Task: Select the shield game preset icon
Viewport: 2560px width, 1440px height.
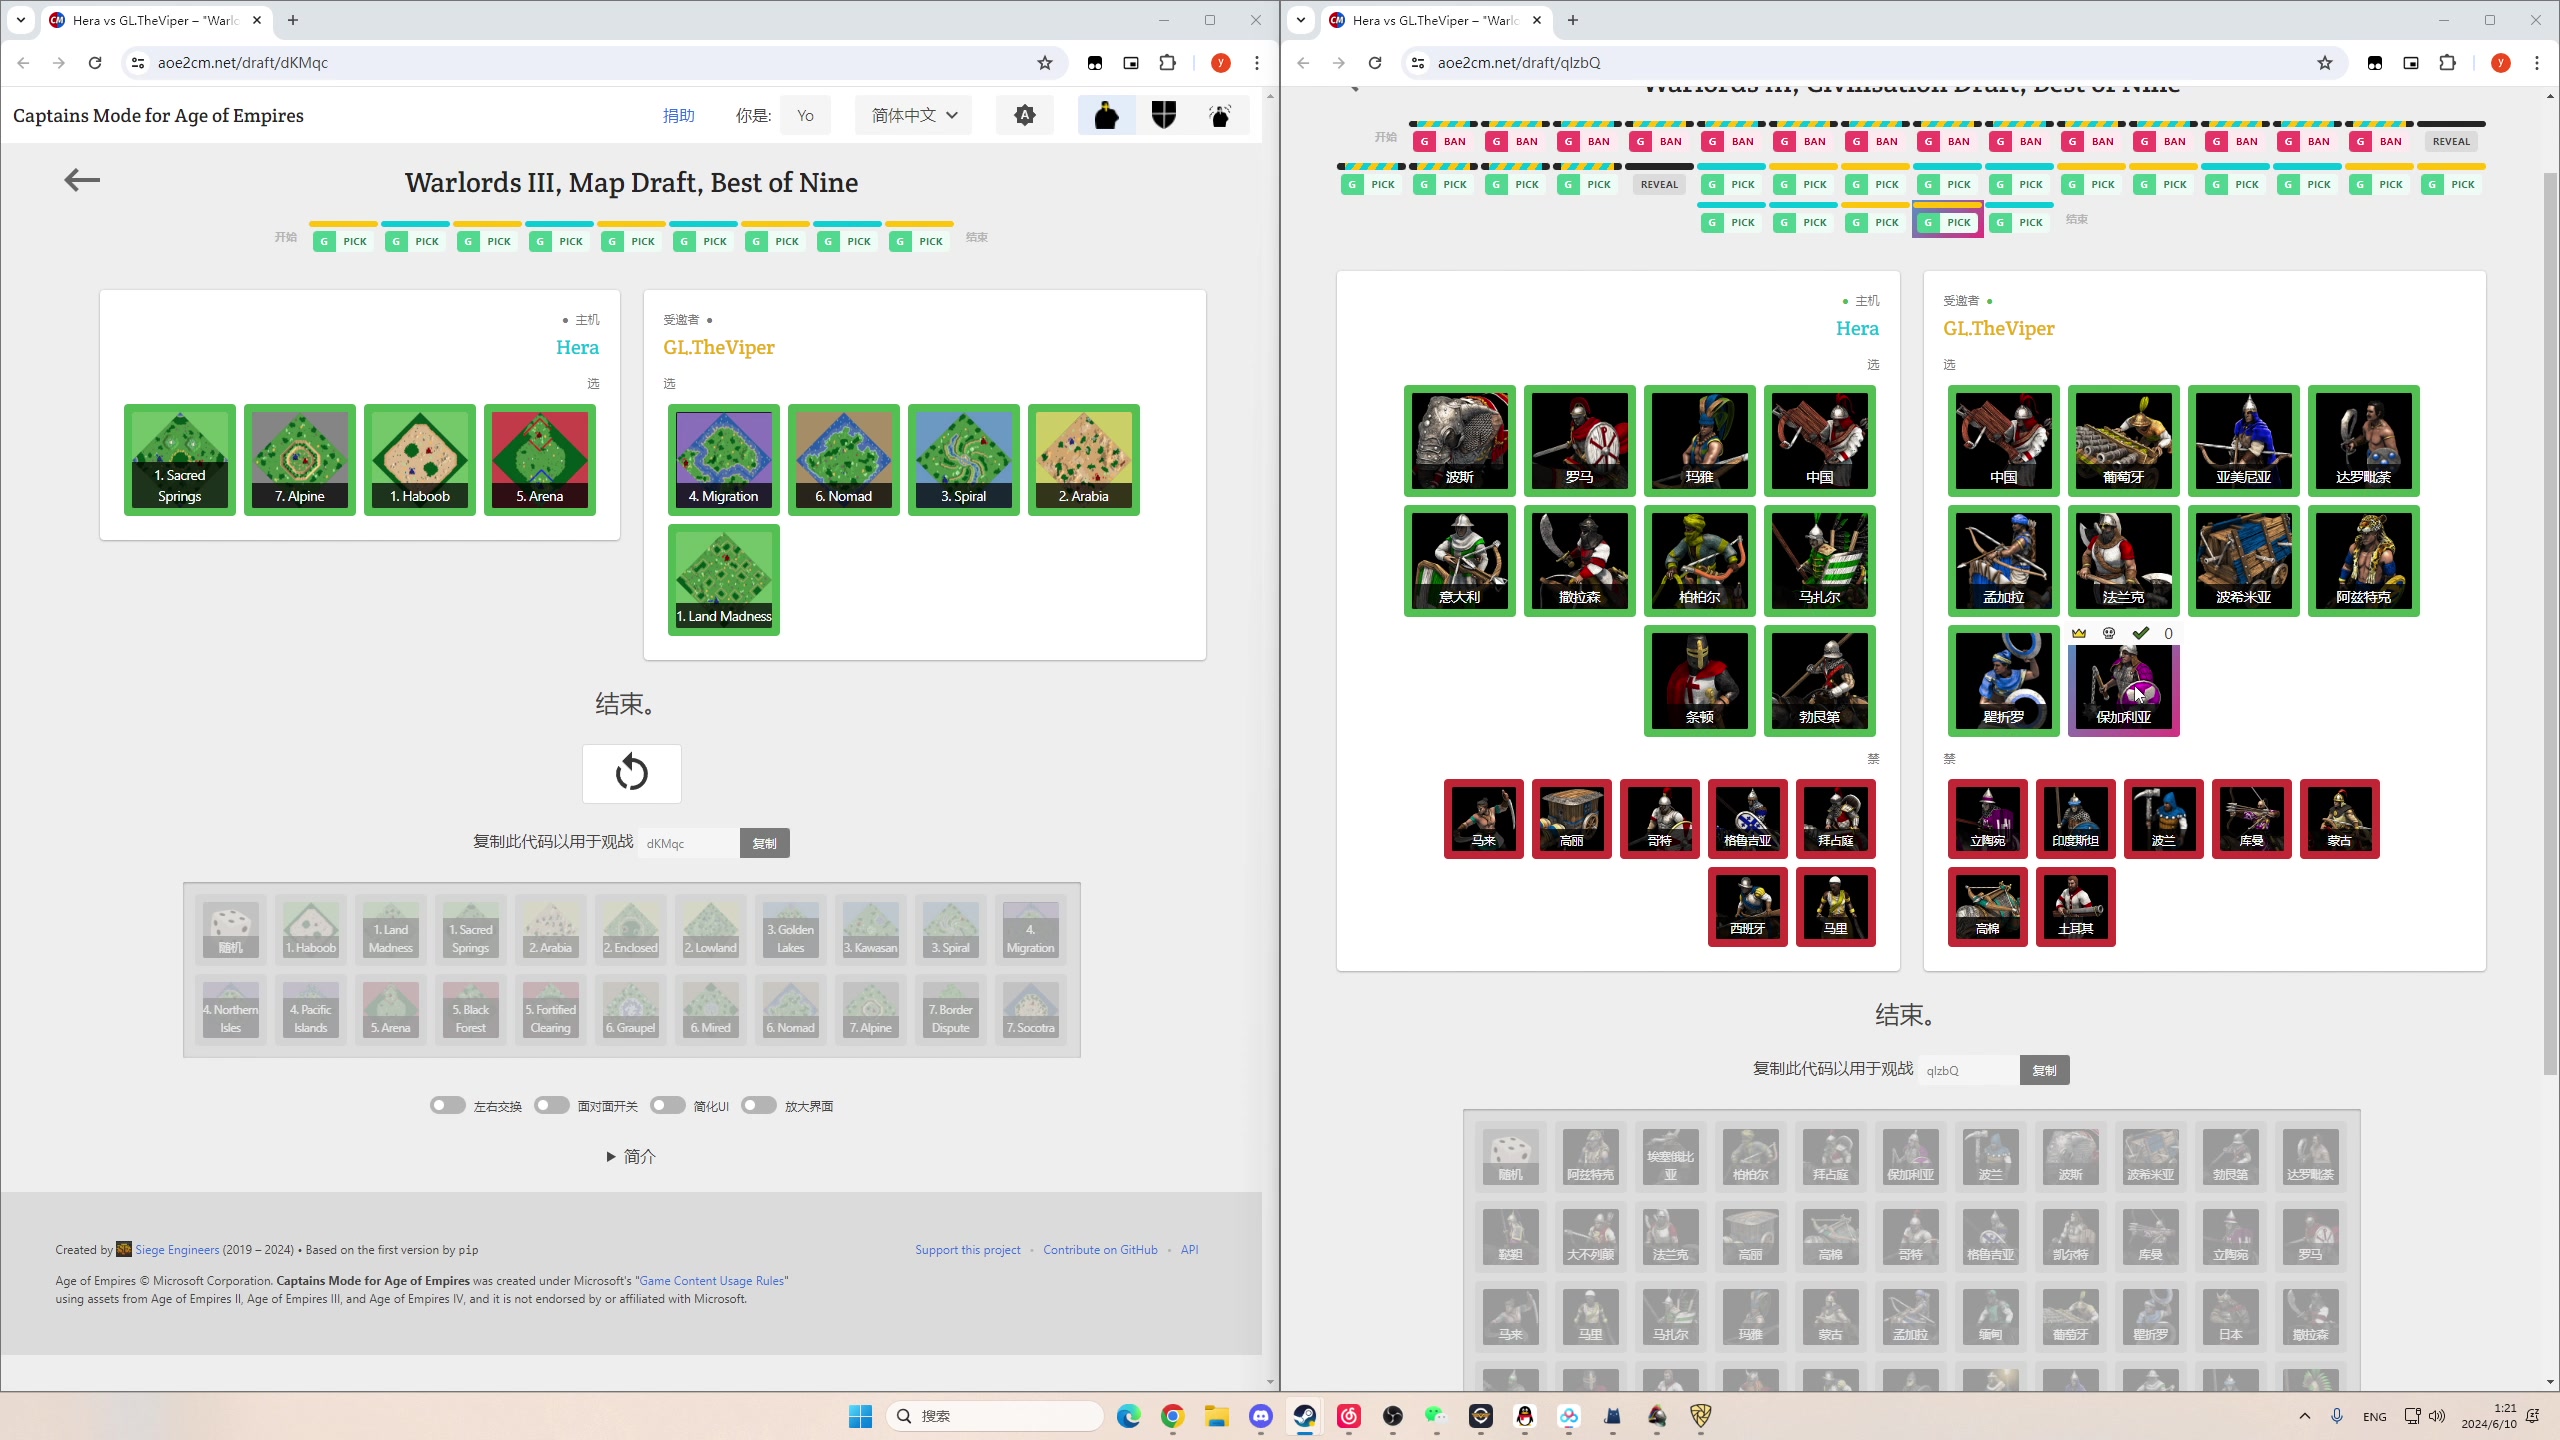Action: click(1164, 115)
